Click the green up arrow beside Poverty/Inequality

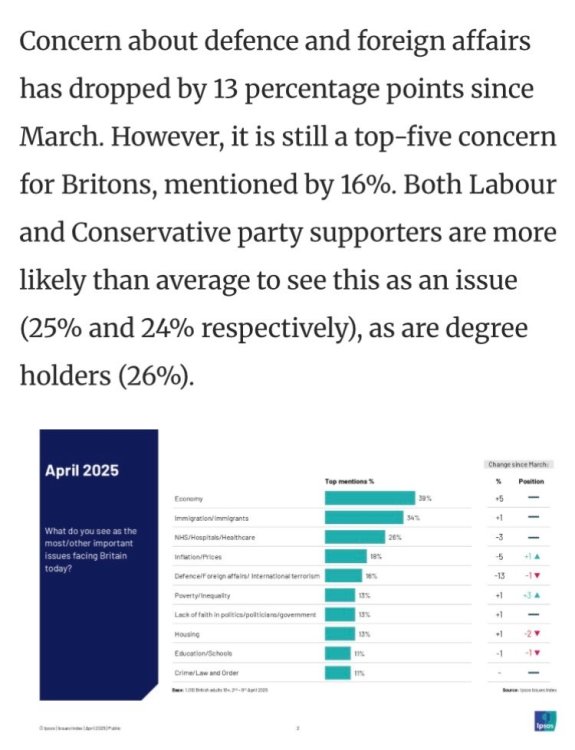[x=537, y=596]
